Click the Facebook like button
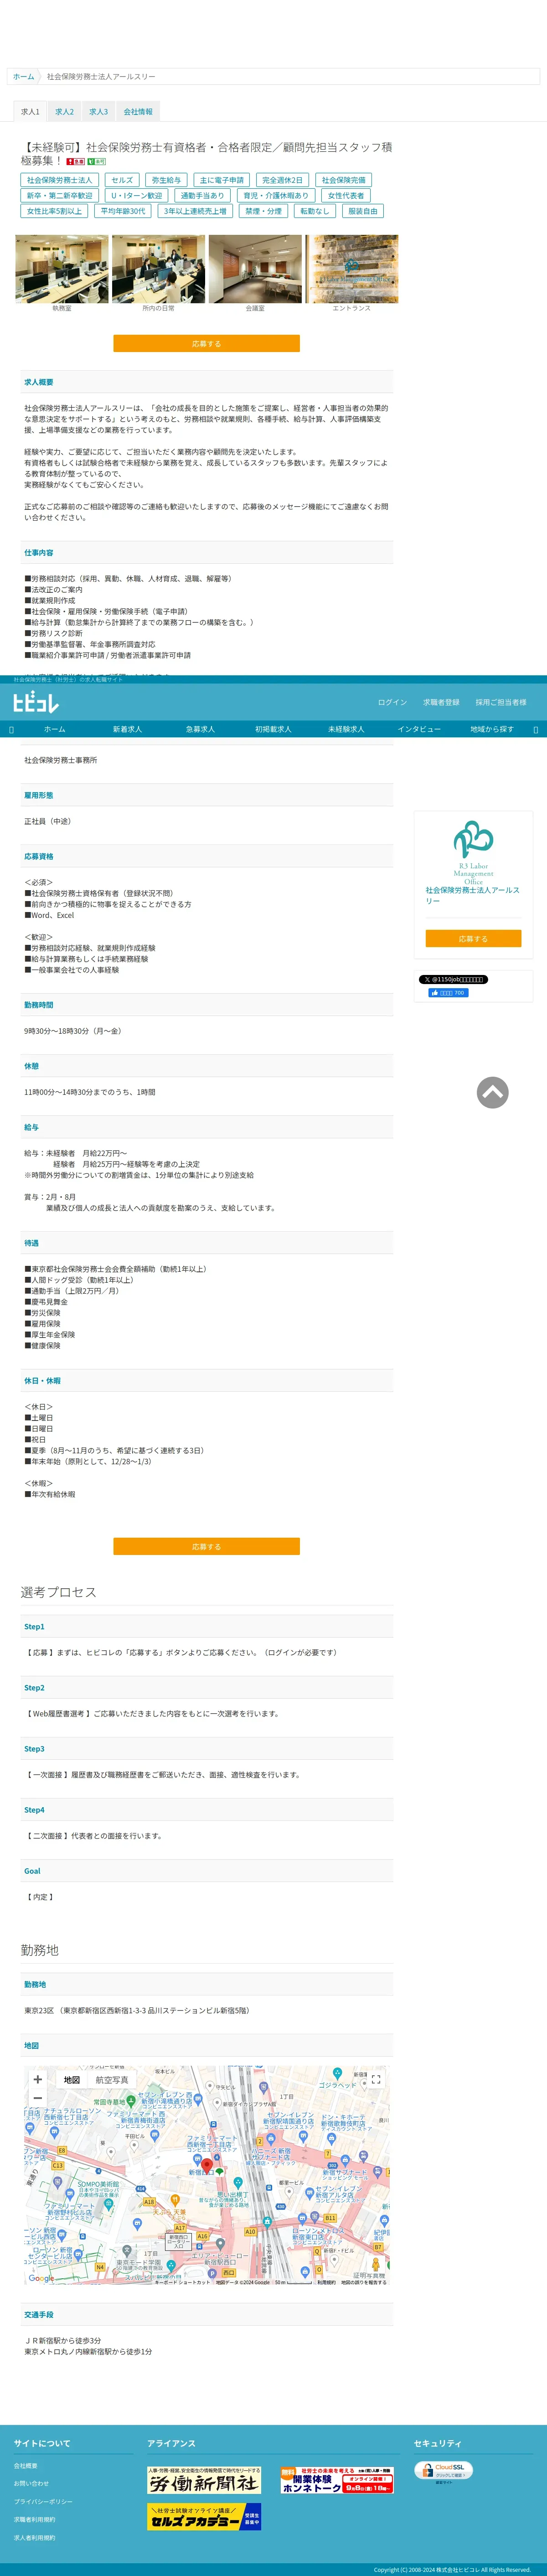This screenshot has width=547, height=2576. tap(448, 993)
